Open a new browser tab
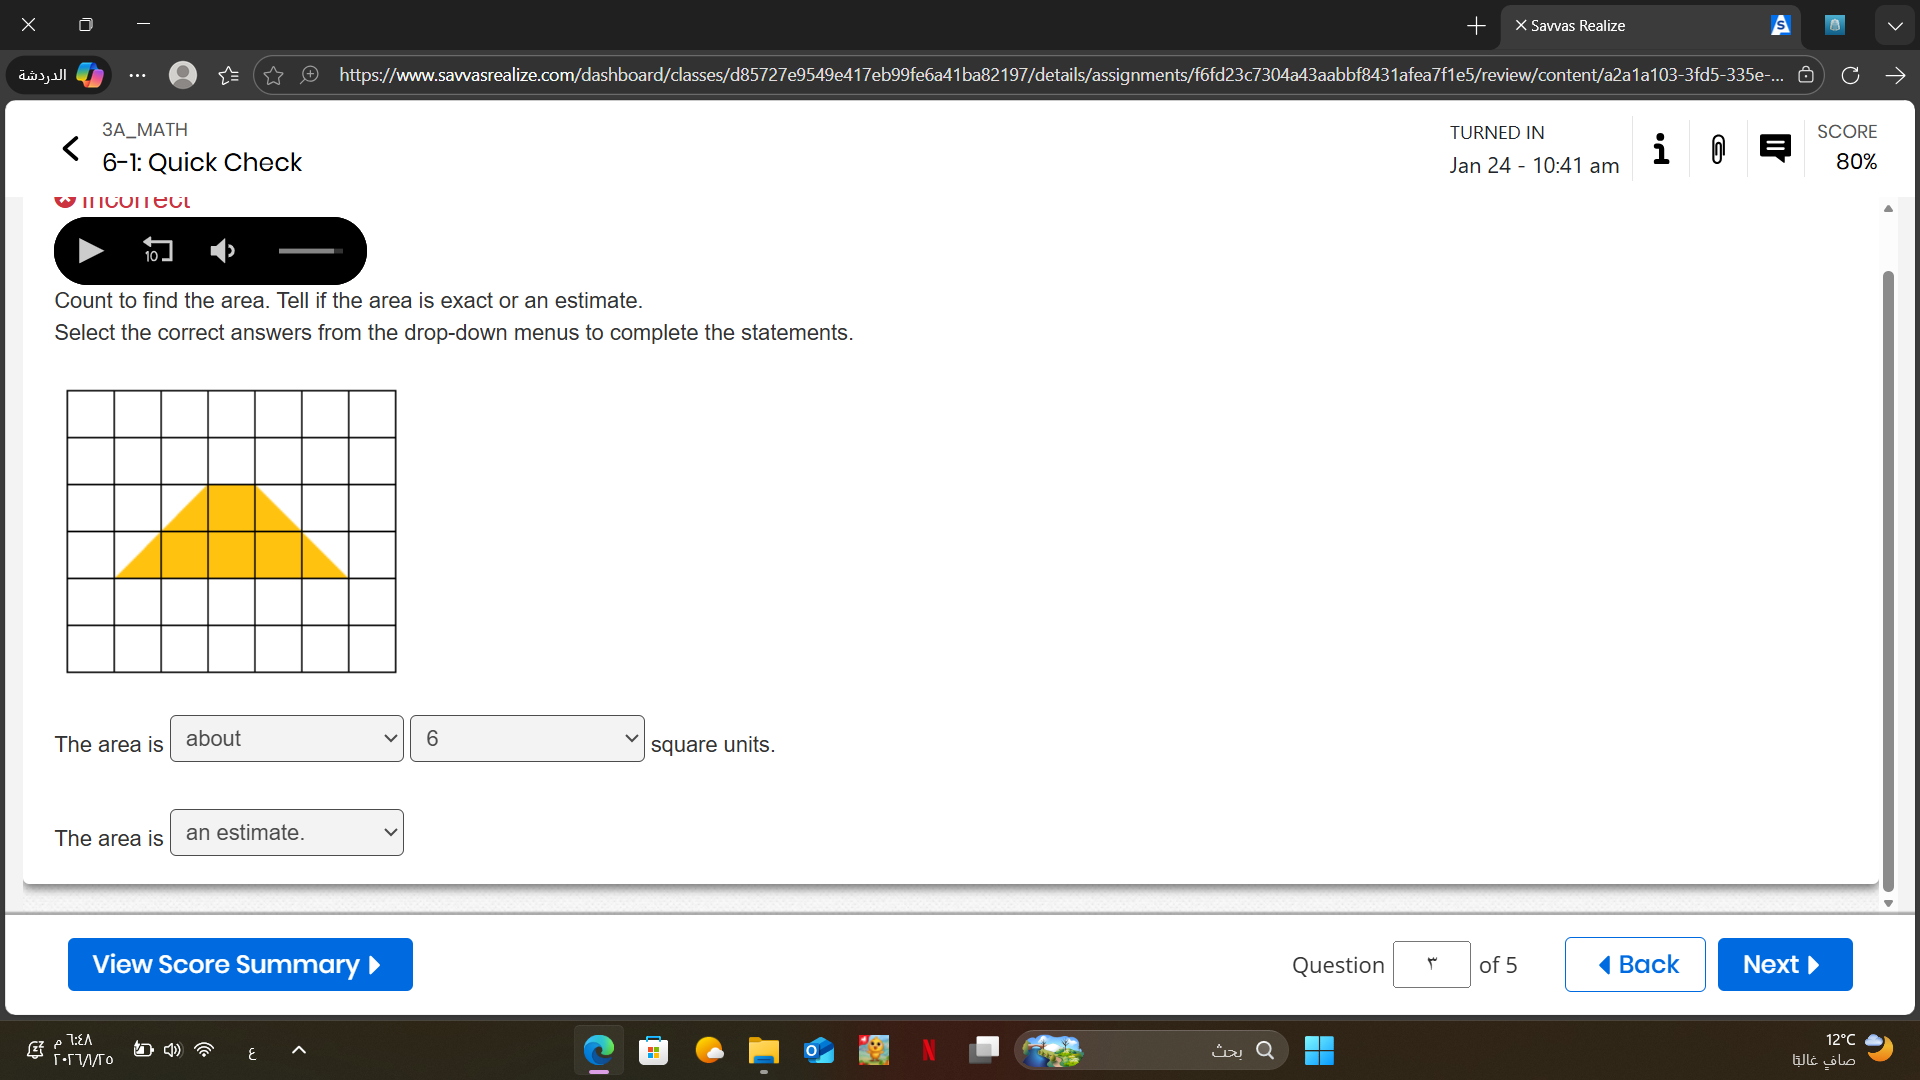Screen dimensions: 1920x1080 coord(1476,26)
